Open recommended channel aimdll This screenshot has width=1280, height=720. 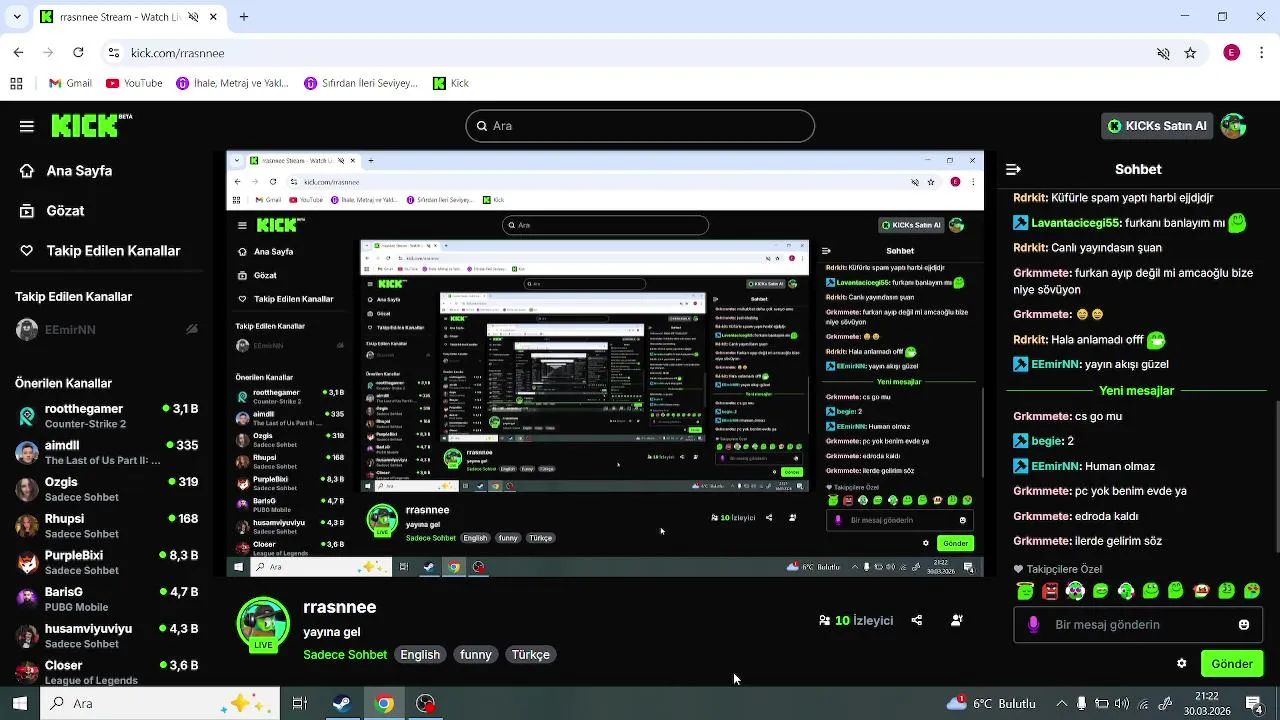[106, 453]
